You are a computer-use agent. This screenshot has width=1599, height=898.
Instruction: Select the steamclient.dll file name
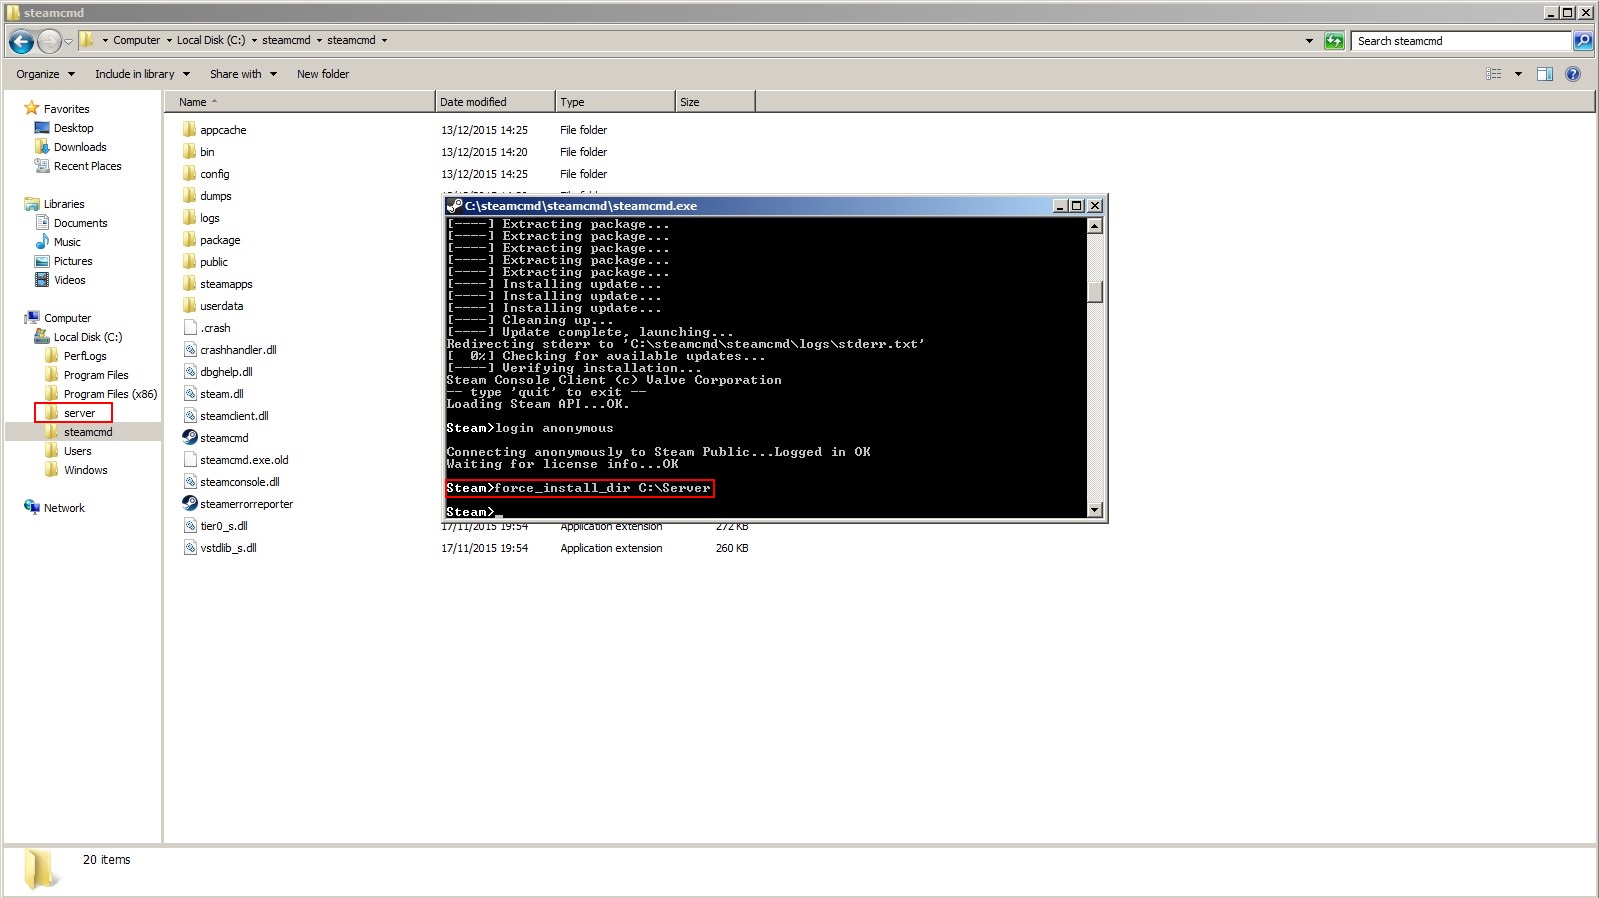234,416
